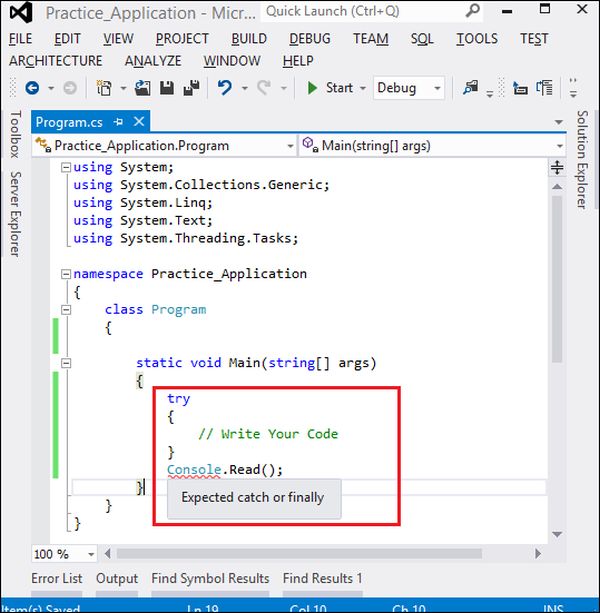
Task: Open the TEST menu
Action: point(534,39)
